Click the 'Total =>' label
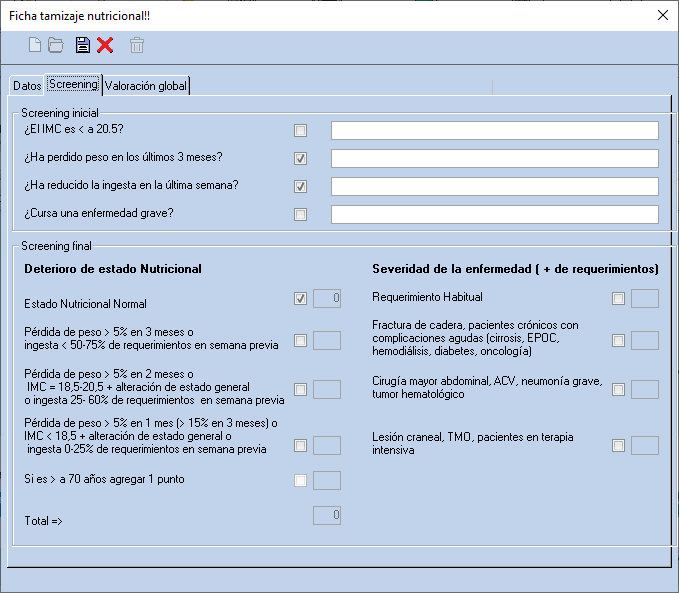Screen dimensions: 679x593 coord(43,521)
